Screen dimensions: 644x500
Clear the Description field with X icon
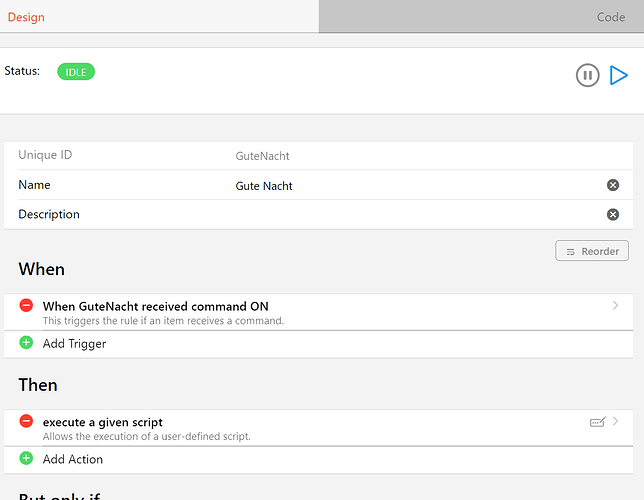click(613, 214)
